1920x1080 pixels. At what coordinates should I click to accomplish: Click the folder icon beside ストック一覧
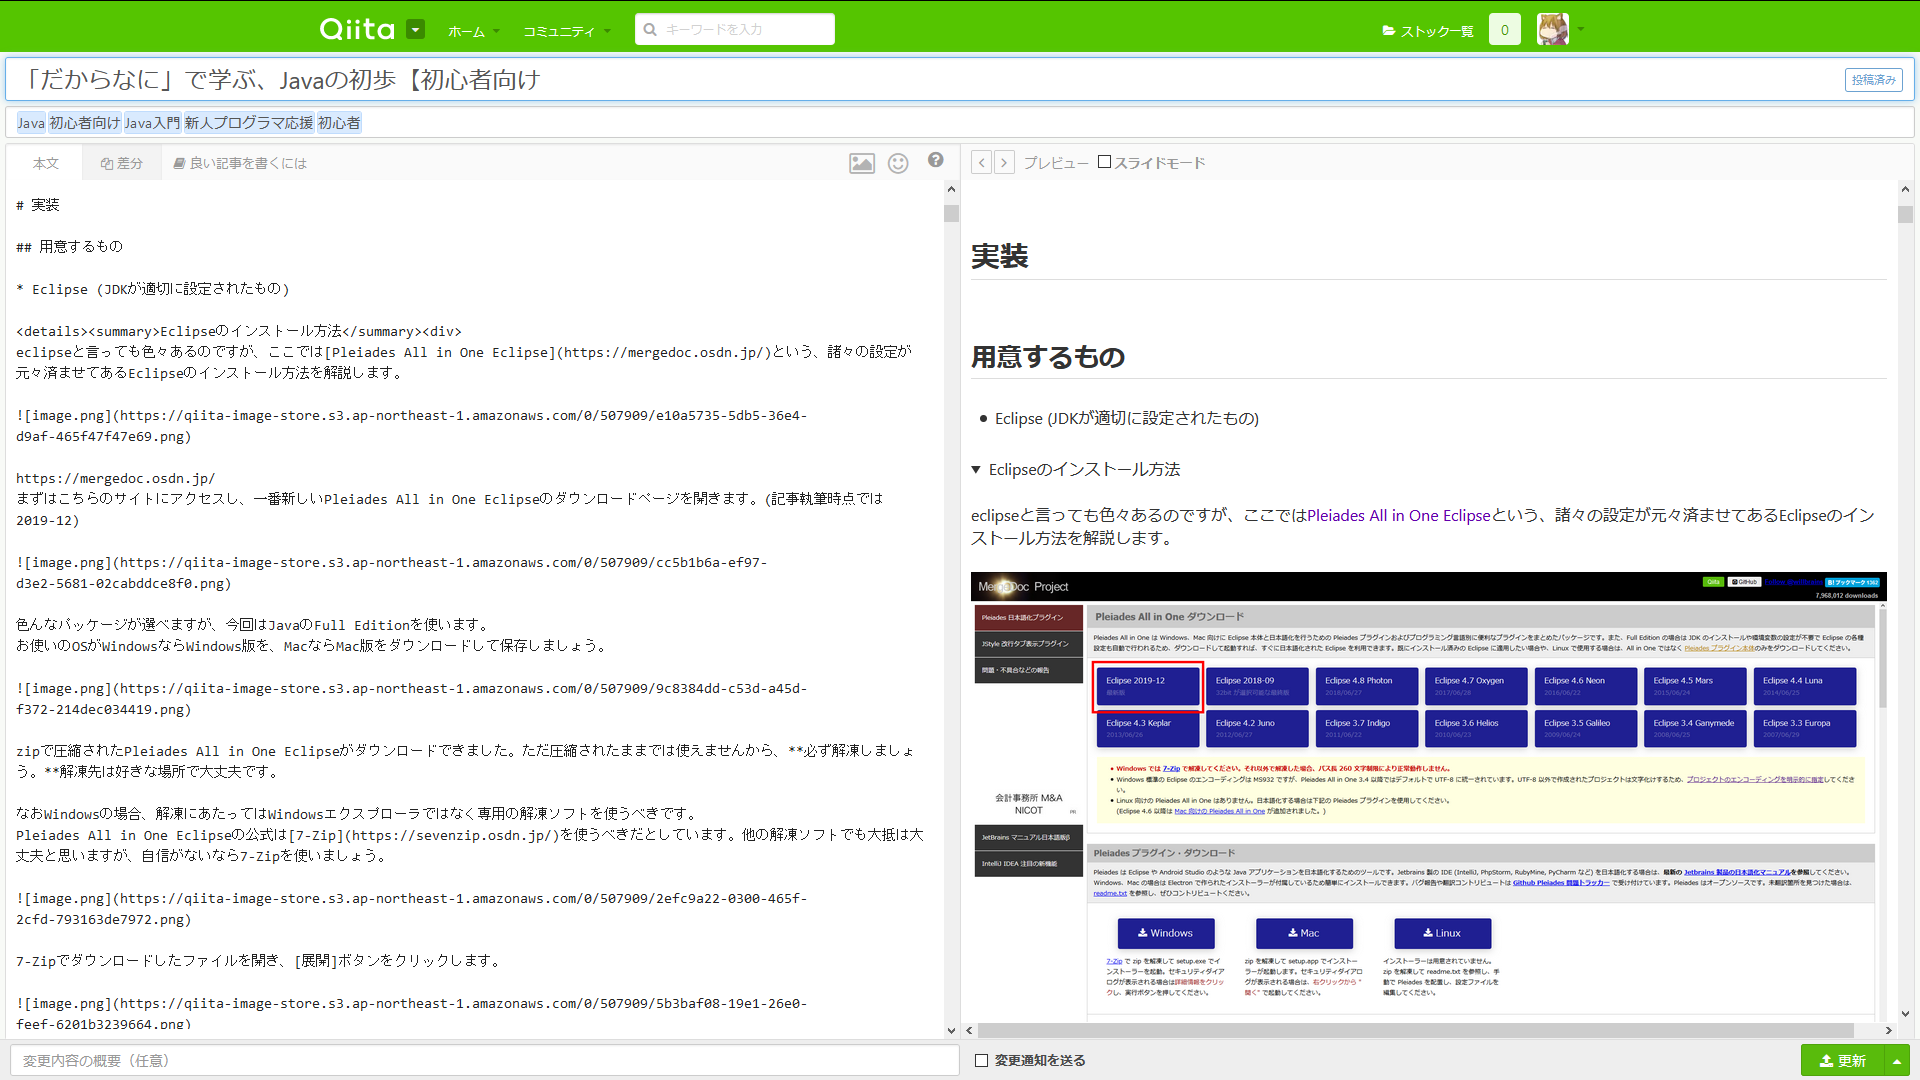coord(1389,31)
